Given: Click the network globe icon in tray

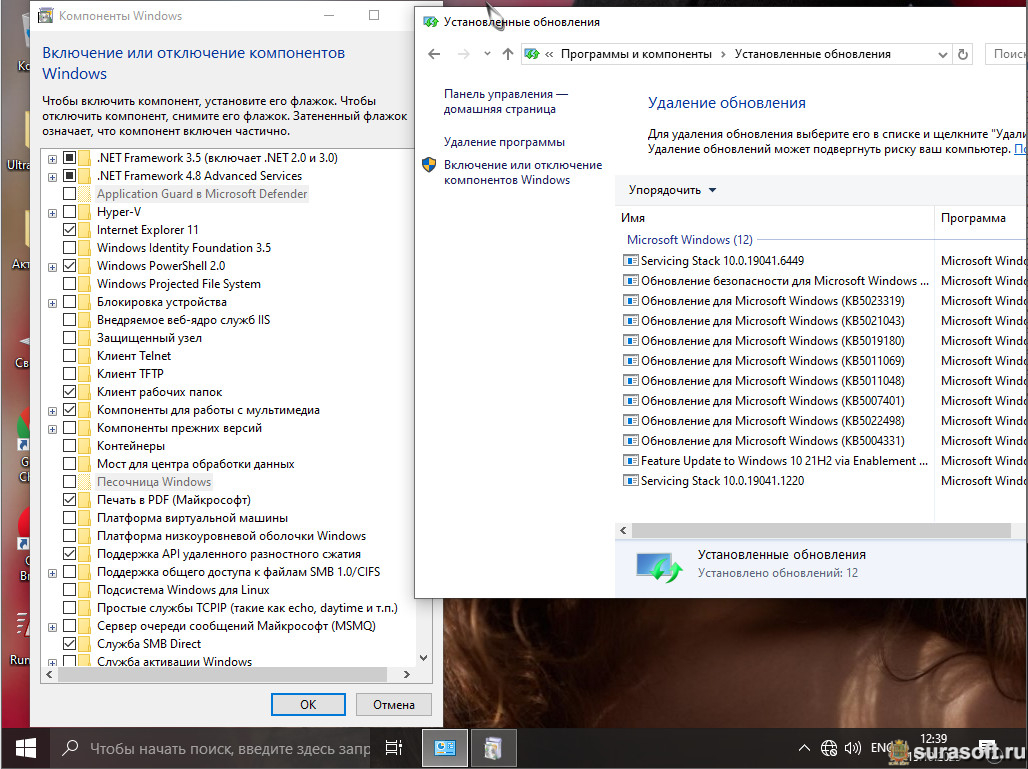Looking at the screenshot, I should pos(828,747).
